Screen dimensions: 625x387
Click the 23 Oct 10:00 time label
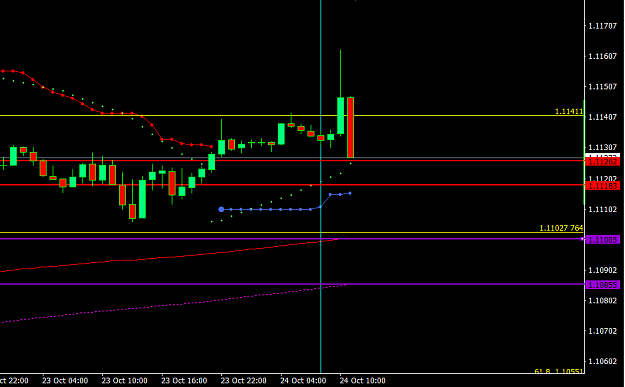pyautogui.click(x=124, y=381)
